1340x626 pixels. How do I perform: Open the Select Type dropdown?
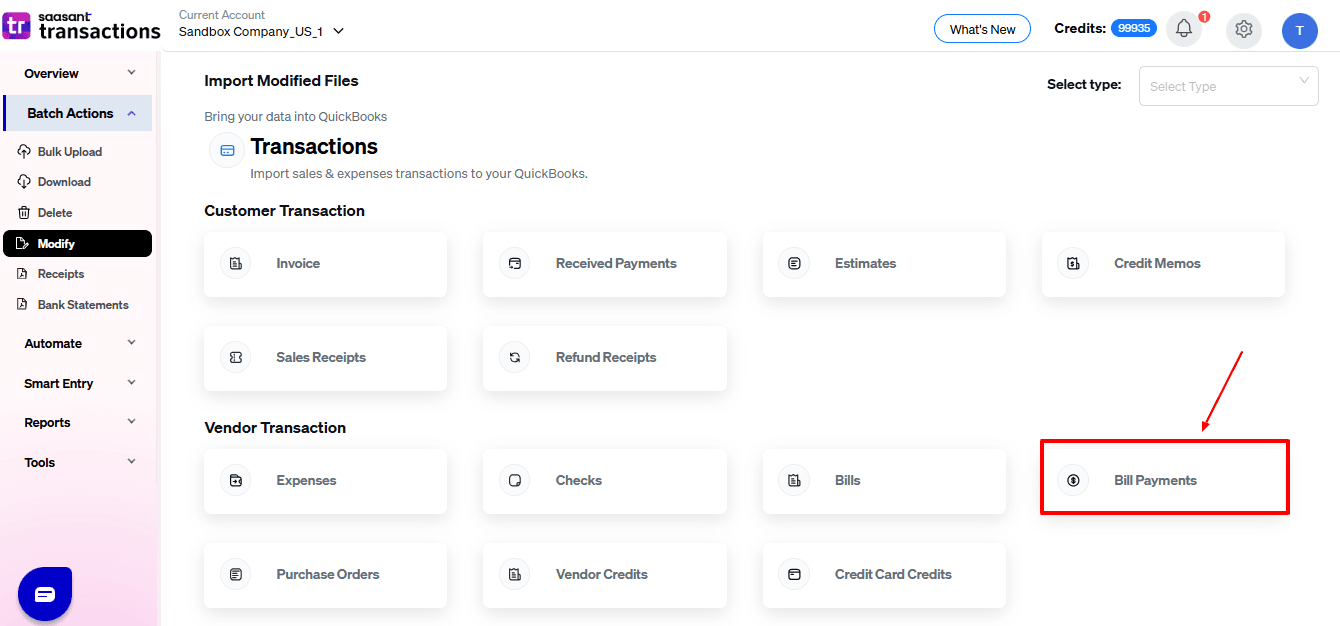[1228, 86]
